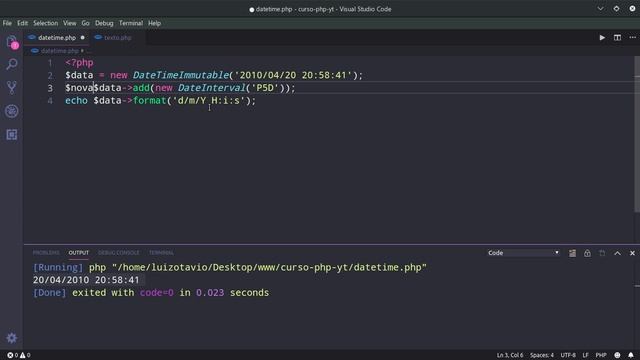Open Source Control view in activity bar
Viewport: 640px width, 360px height.
tap(12, 87)
